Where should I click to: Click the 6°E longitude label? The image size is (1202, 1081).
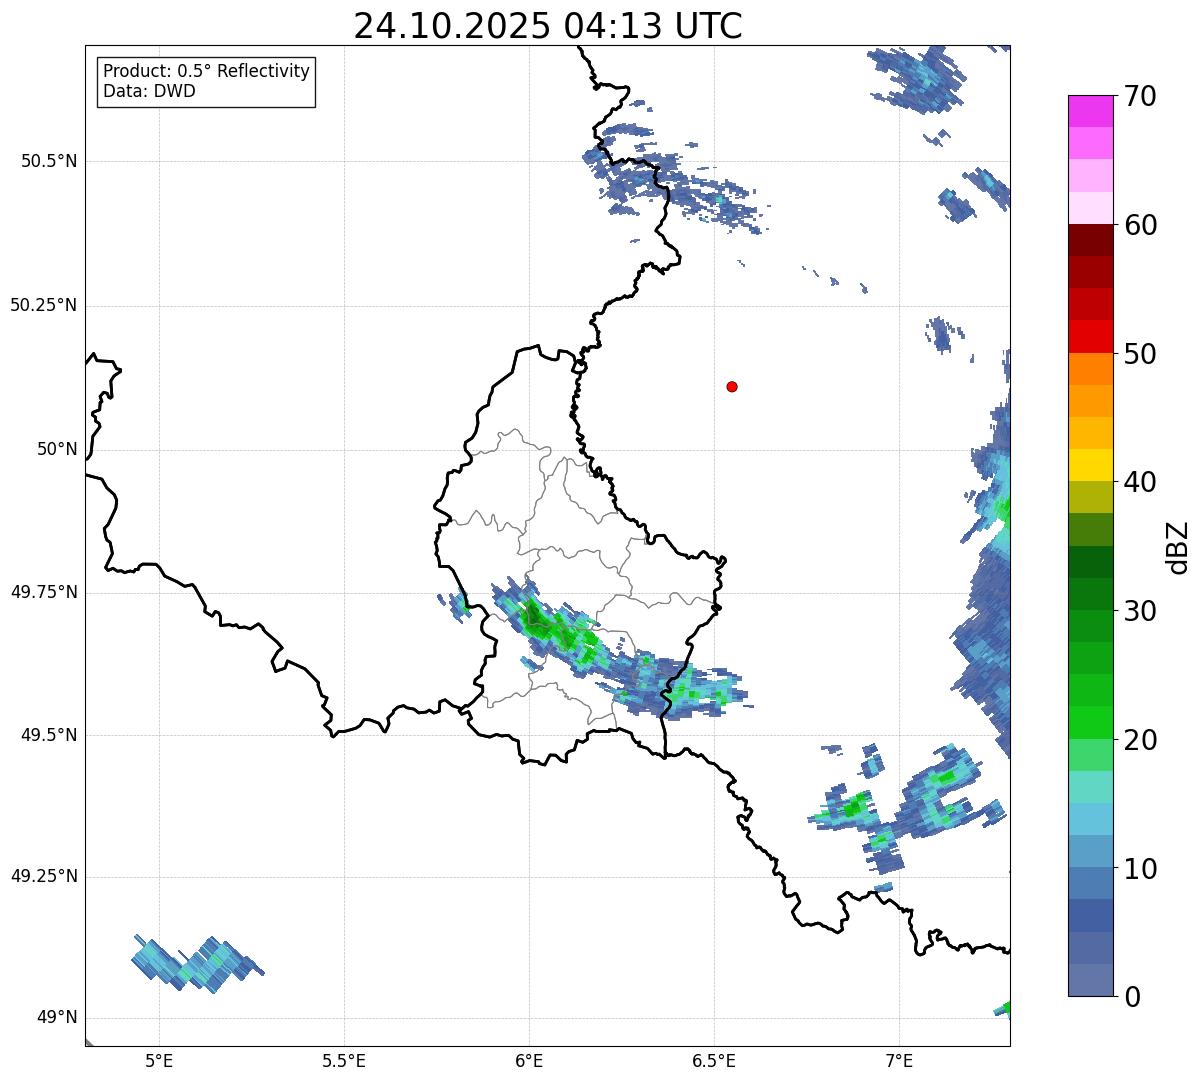click(x=529, y=1060)
